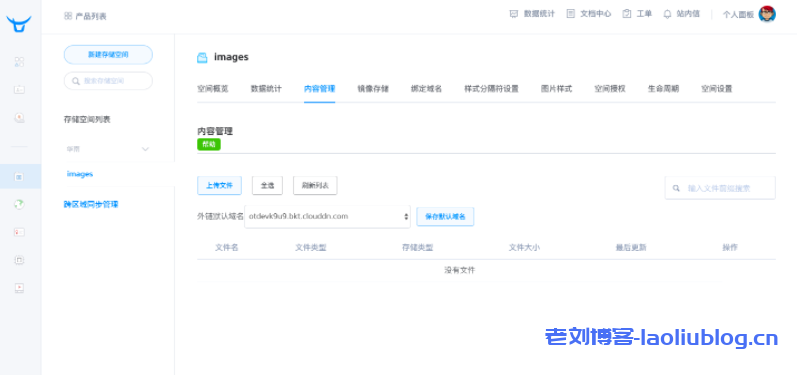Switch to 镜像存储 tab

[373, 89]
